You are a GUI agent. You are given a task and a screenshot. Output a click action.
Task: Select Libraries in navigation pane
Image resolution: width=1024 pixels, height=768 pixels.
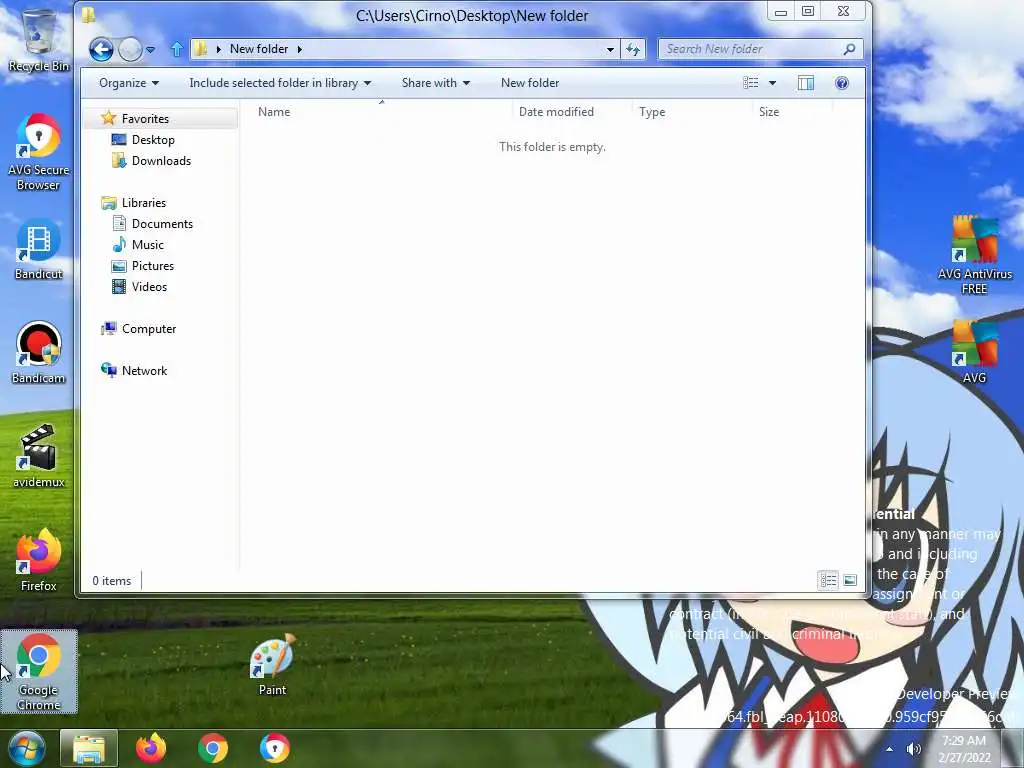point(144,202)
